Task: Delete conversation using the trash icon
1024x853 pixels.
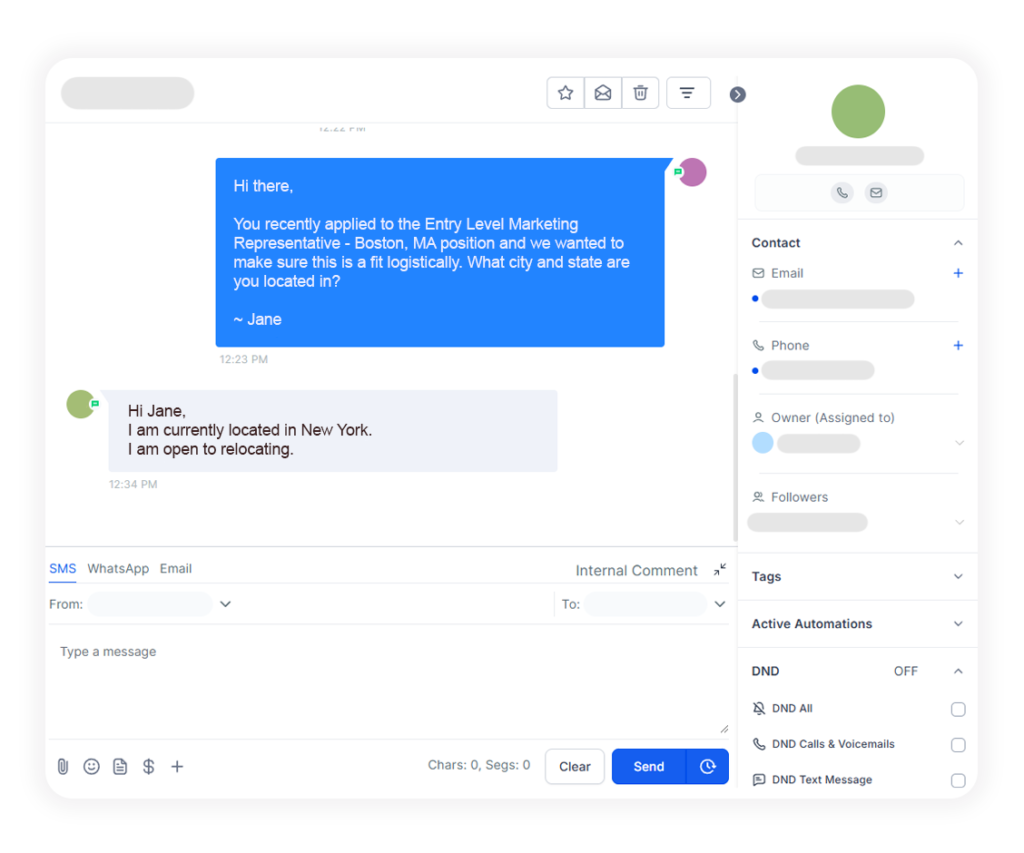Action: [640, 93]
